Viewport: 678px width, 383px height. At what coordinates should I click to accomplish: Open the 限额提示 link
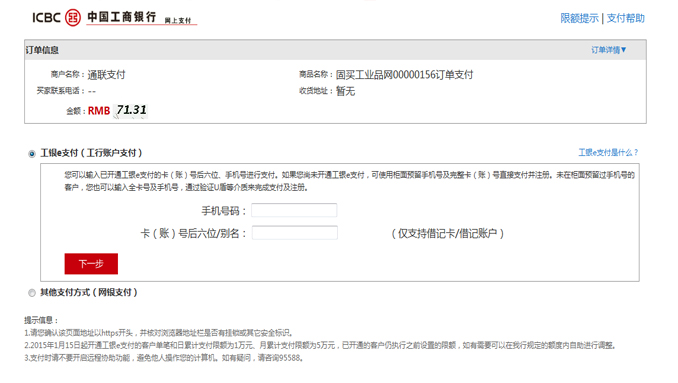pyautogui.click(x=579, y=18)
